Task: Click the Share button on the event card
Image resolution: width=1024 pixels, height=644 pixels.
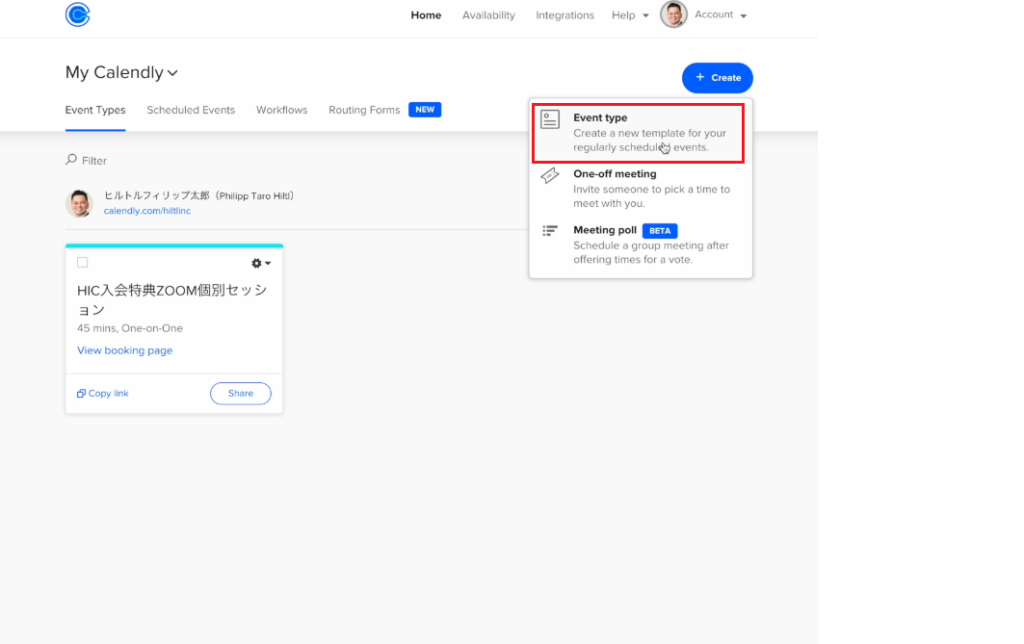Action: click(x=240, y=393)
